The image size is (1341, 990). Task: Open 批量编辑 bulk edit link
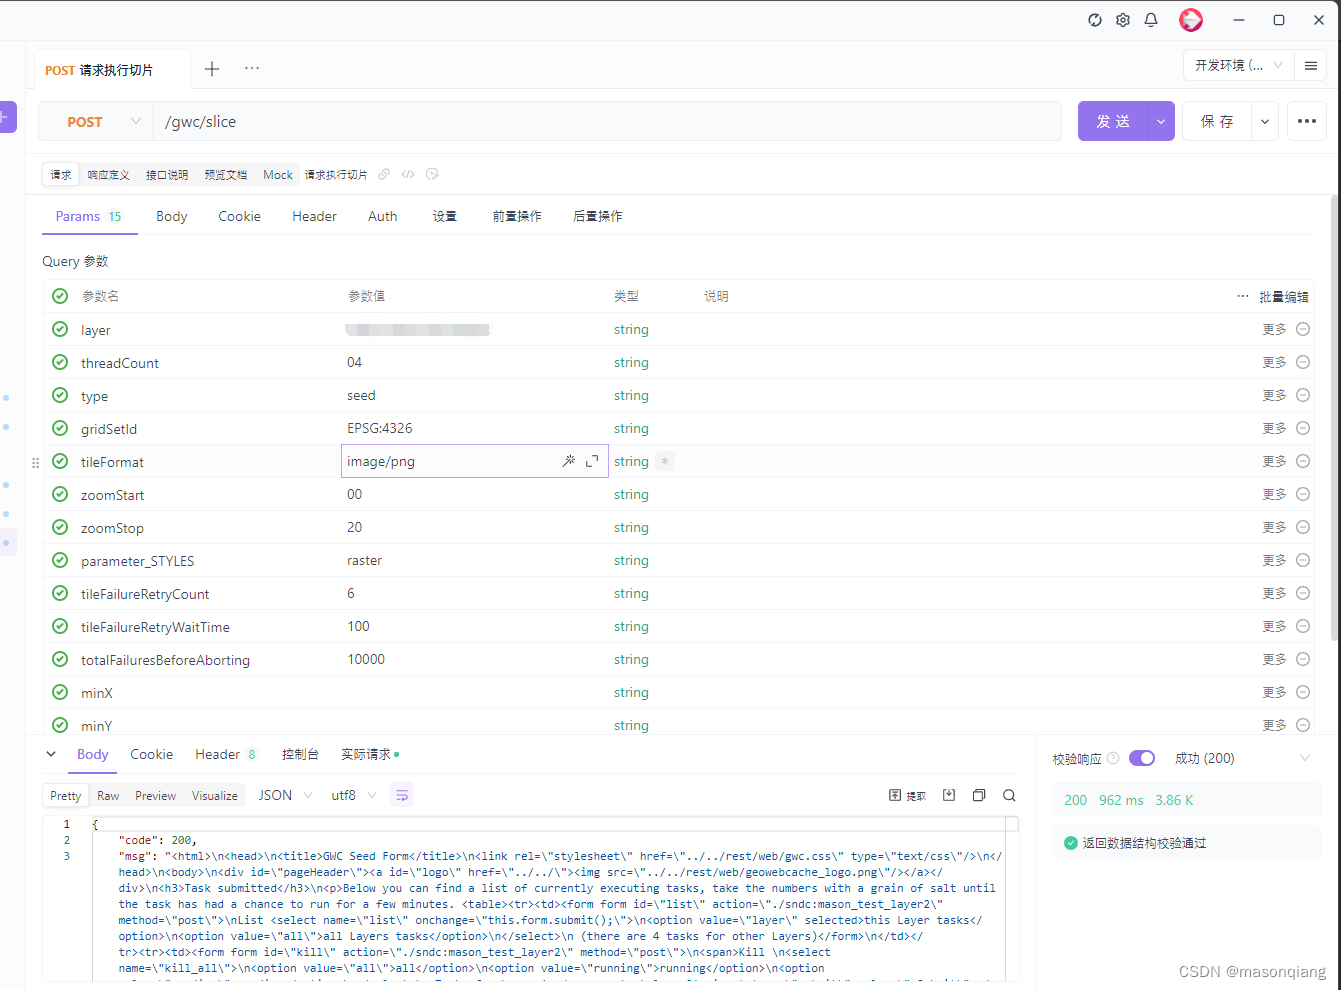[1283, 296]
